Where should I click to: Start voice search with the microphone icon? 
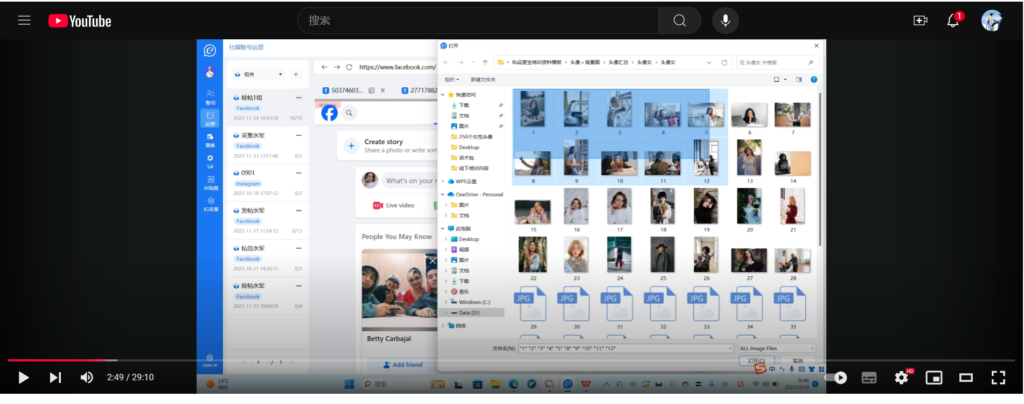pos(727,20)
